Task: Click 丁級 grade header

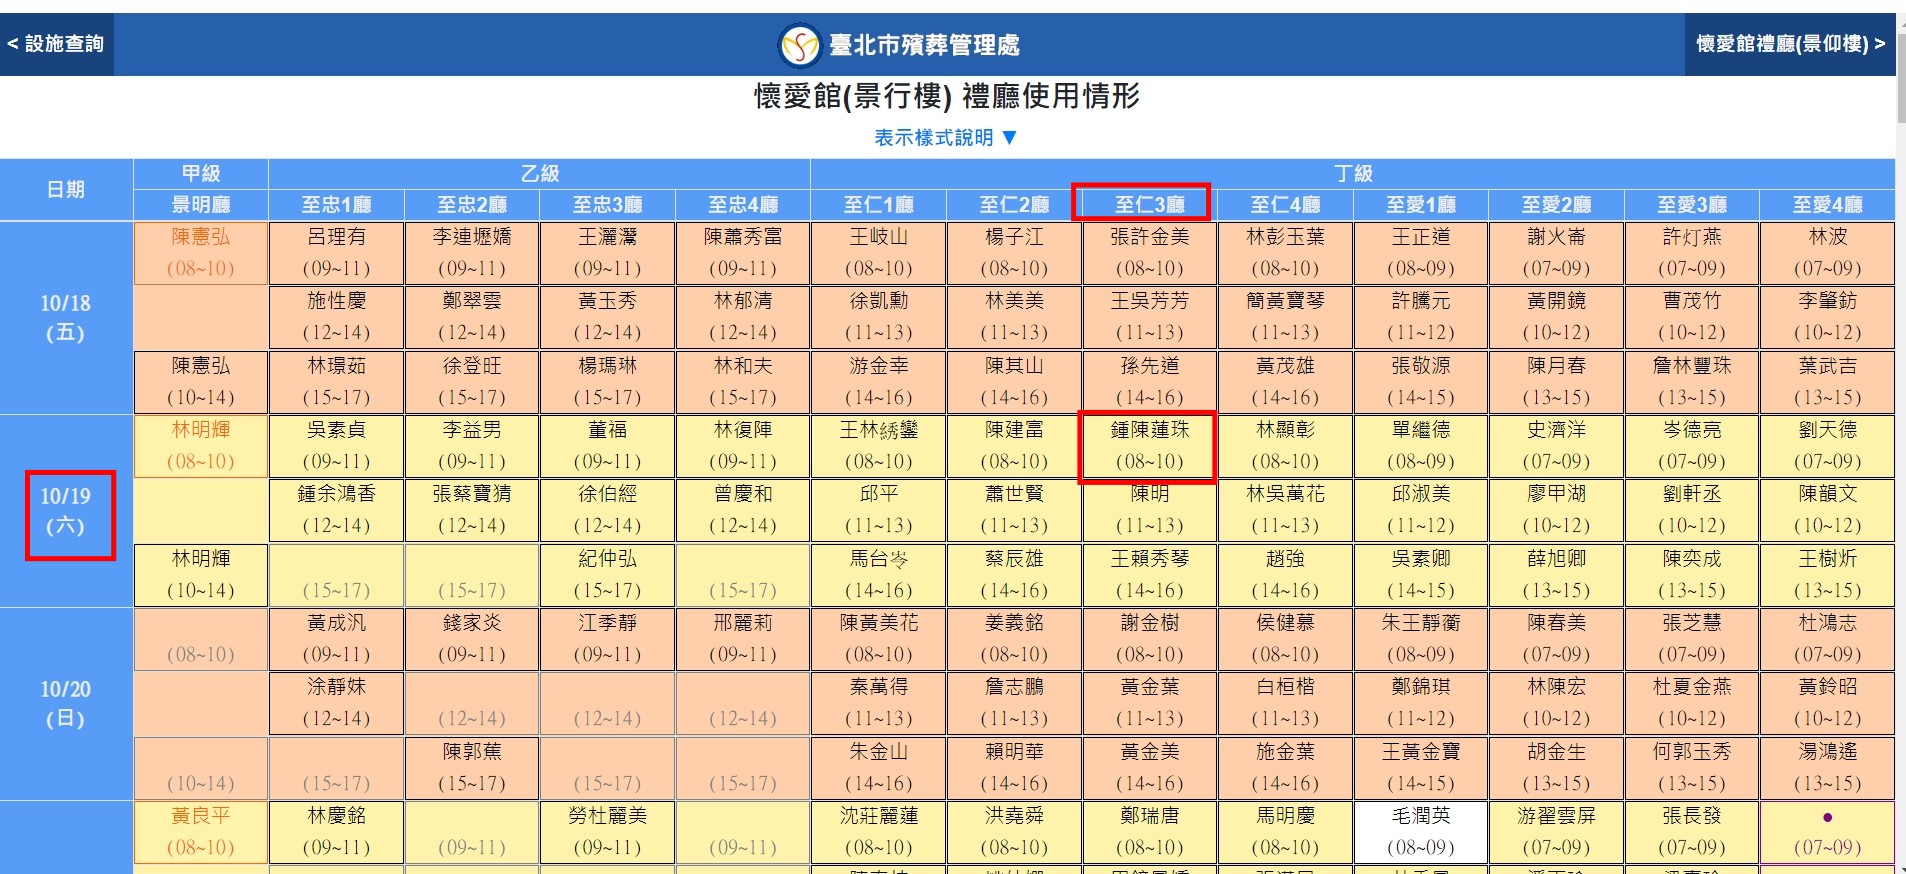Action: [x=1353, y=174]
